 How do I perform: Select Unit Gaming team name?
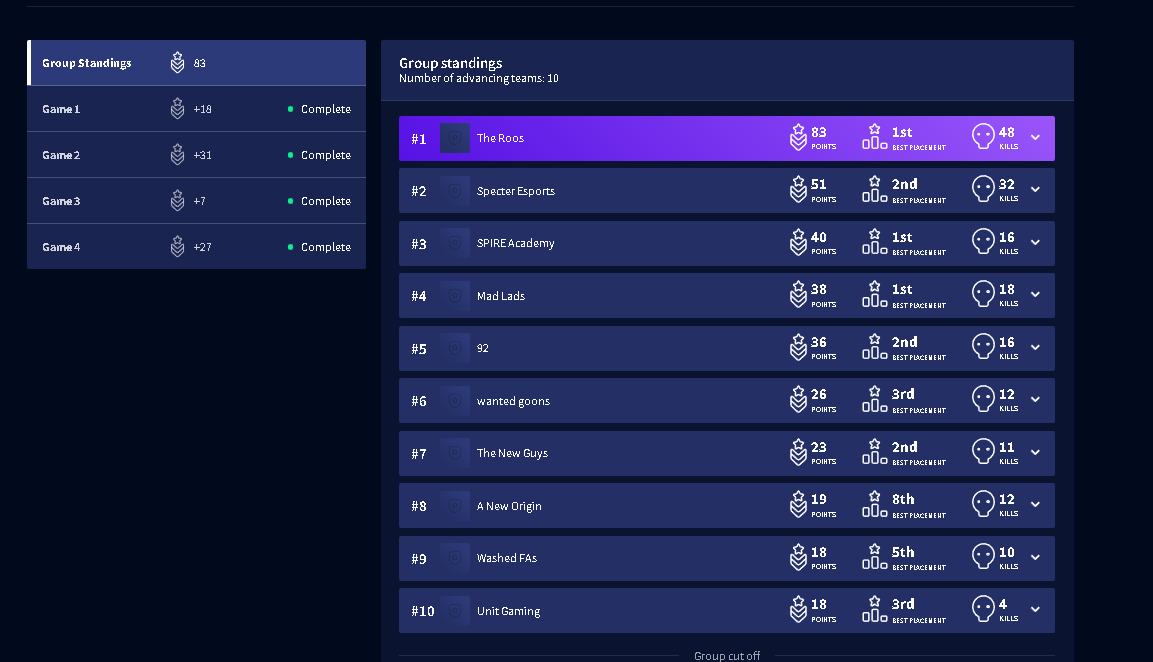(508, 611)
